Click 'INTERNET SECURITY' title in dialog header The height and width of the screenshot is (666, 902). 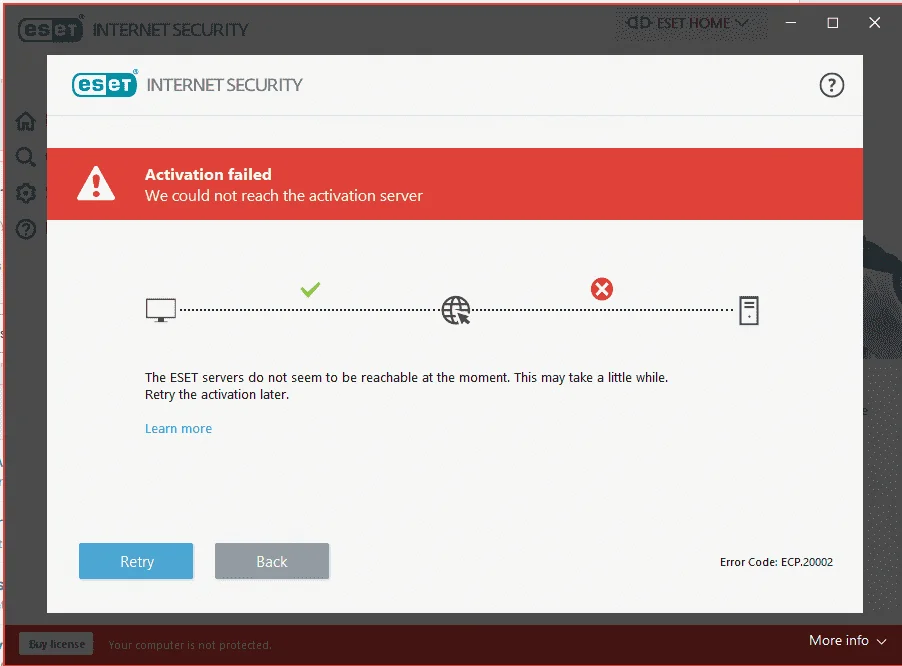point(224,85)
